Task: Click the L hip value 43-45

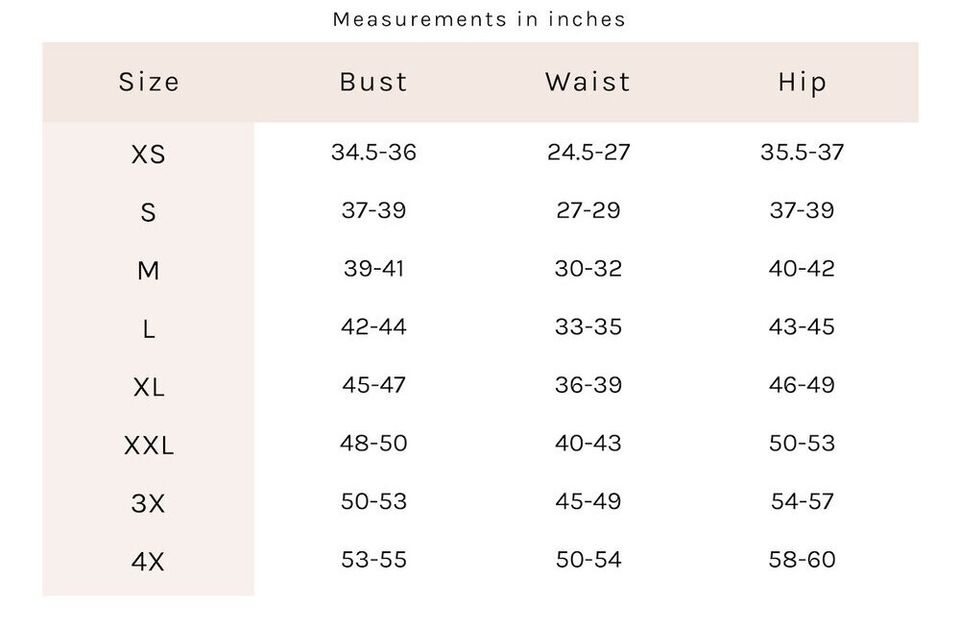Action: click(802, 326)
